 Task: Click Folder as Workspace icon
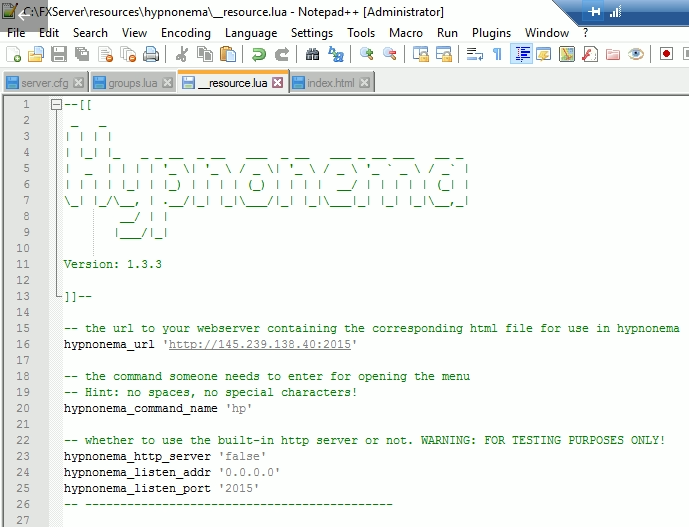coord(613,55)
